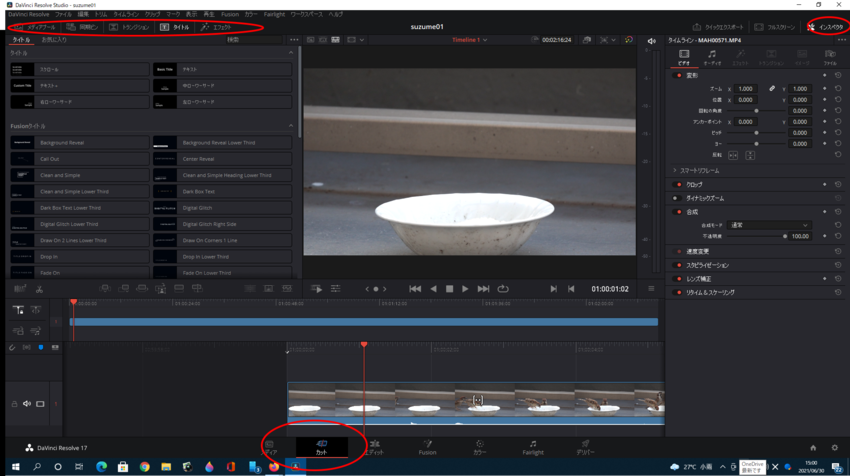Add keyframe for クロップ section
850x476 pixels.
click(825, 185)
